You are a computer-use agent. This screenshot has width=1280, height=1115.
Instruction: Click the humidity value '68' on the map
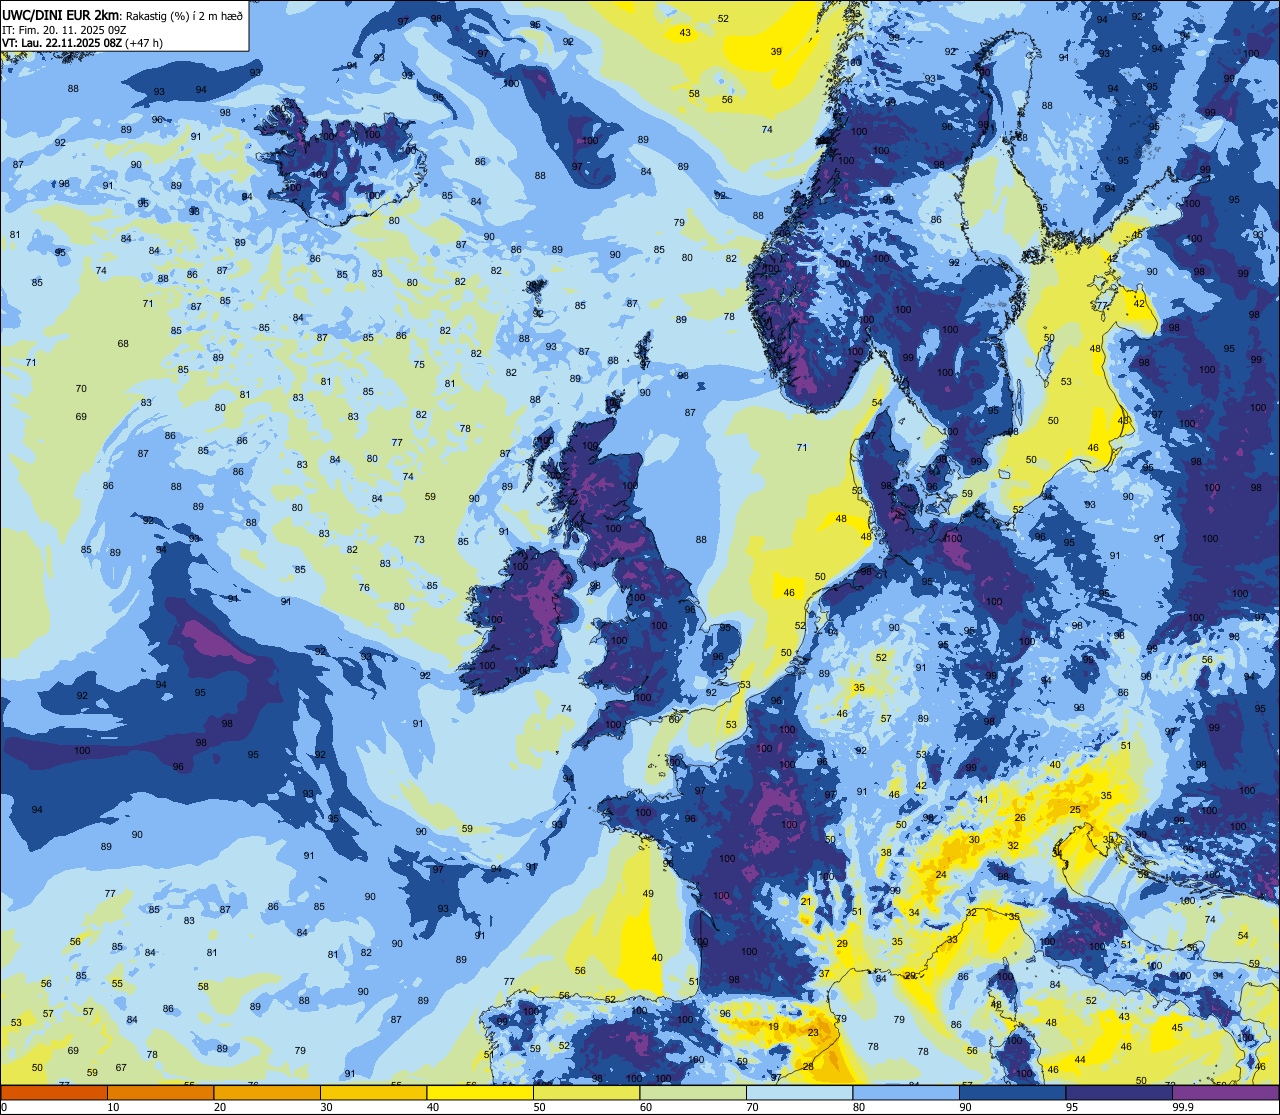pos(123,343)
